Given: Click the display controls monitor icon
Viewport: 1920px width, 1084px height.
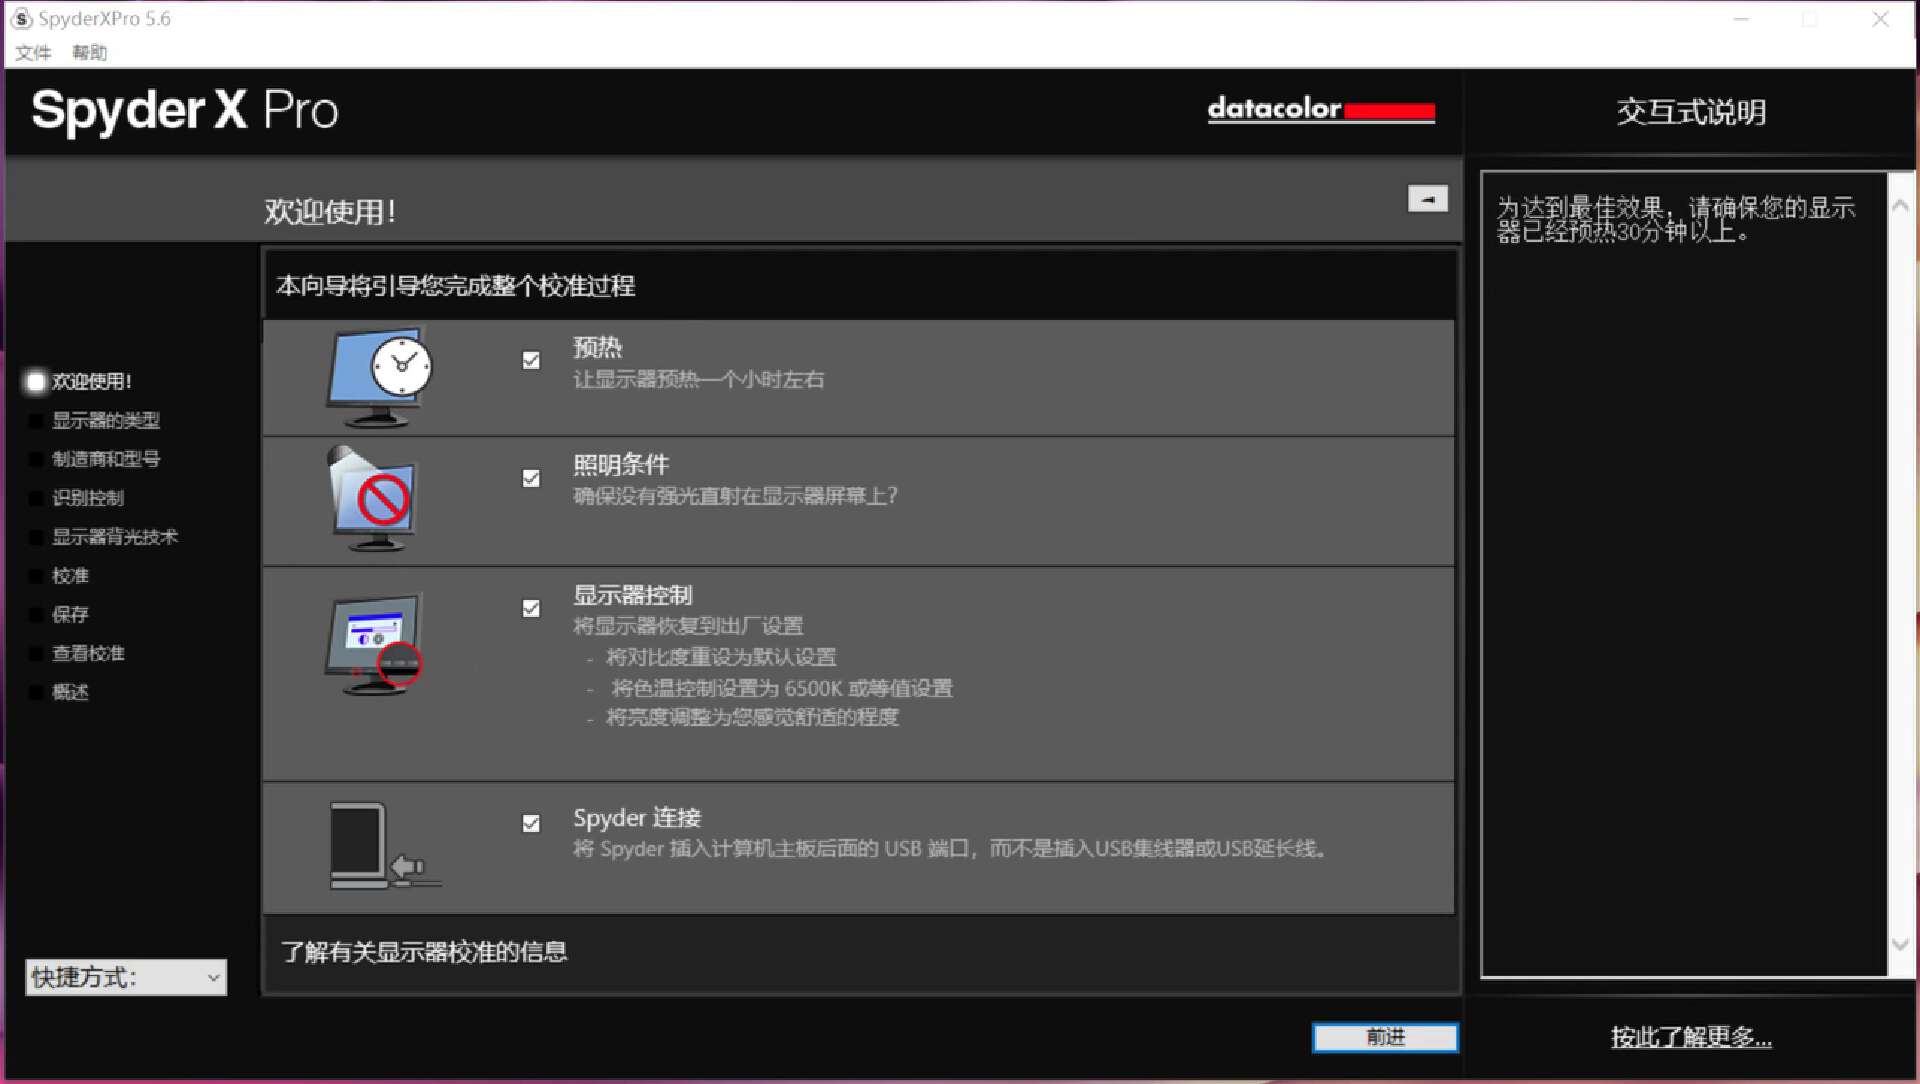Looking at the screenshot, I should point(374,645).
